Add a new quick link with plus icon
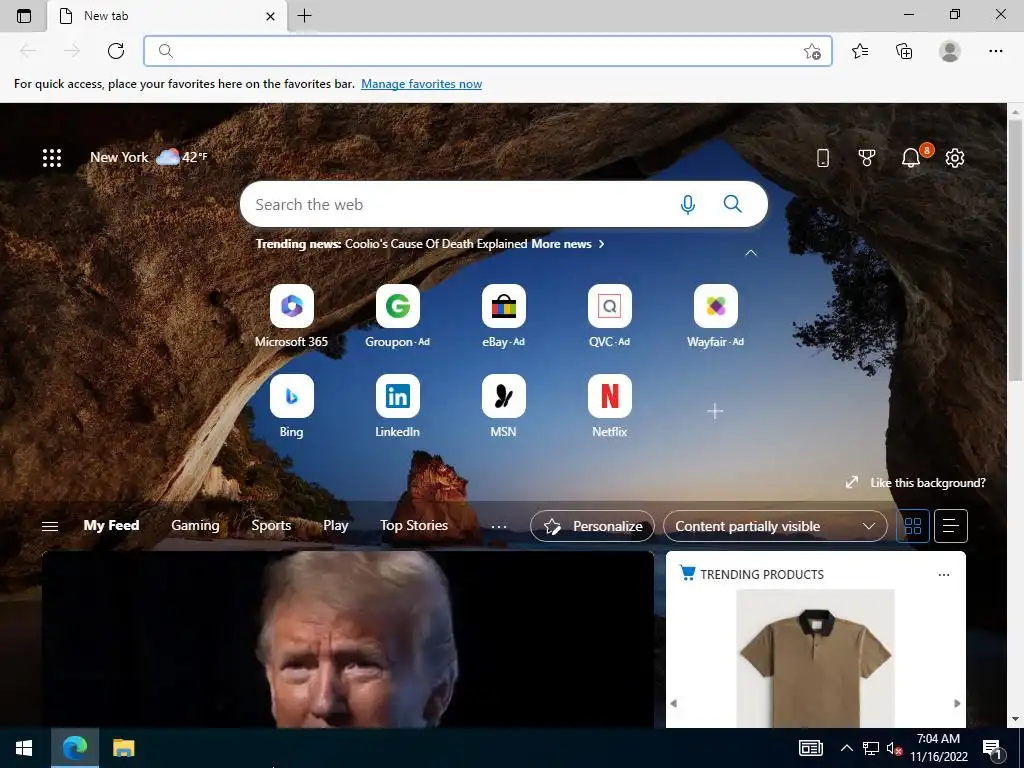The width and height of the screenshot is (1024, 768). pyautogui.click(x=715, y=411)
